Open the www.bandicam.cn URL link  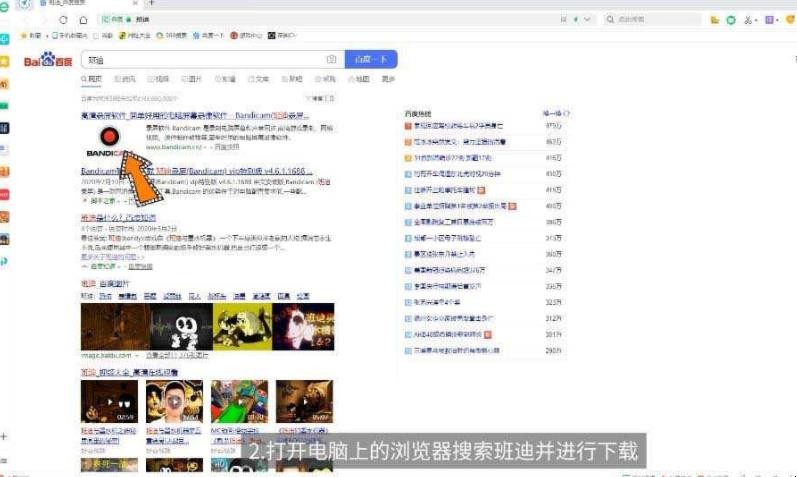point(173,147)
